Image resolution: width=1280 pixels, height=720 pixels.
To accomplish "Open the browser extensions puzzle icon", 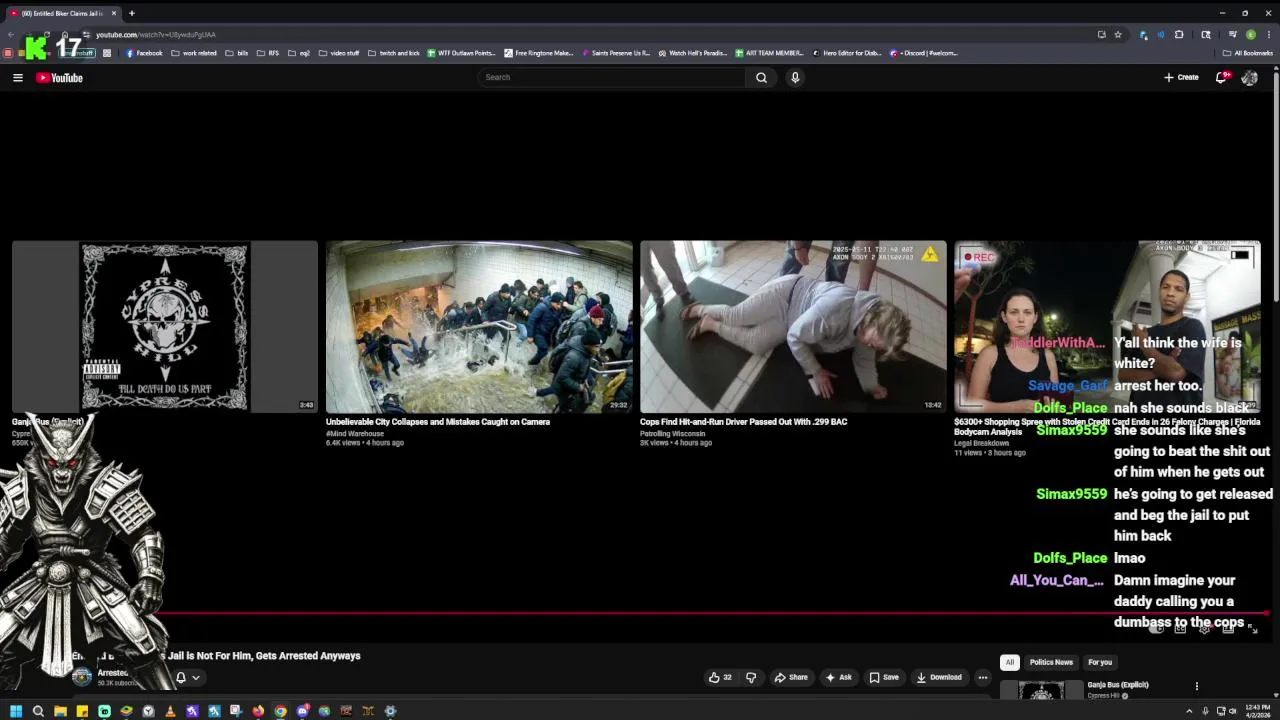I will 1179,34.
